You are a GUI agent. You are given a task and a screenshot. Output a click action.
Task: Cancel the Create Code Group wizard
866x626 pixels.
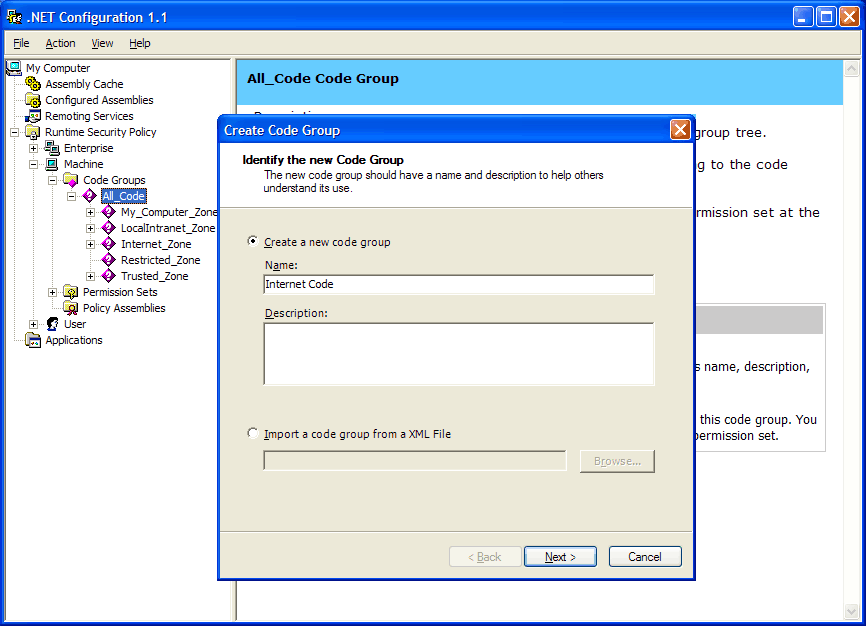tap(644, 557)
